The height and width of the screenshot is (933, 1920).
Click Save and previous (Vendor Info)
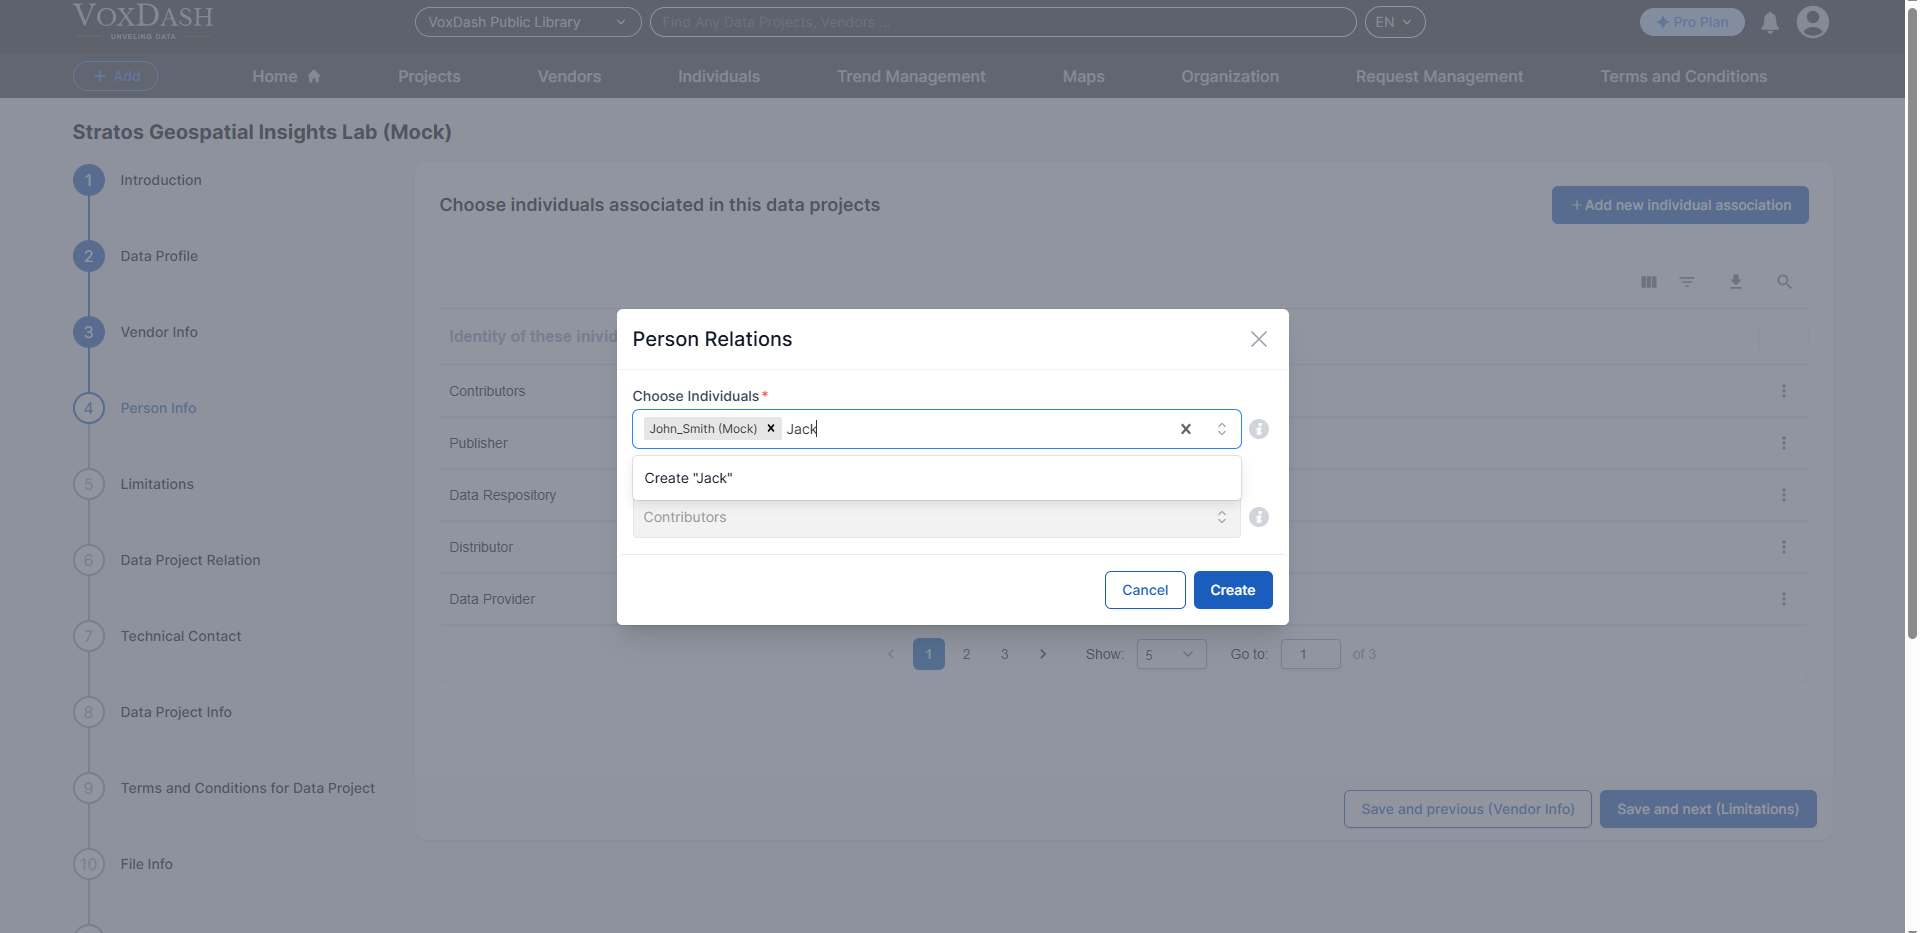point(1467,809)
